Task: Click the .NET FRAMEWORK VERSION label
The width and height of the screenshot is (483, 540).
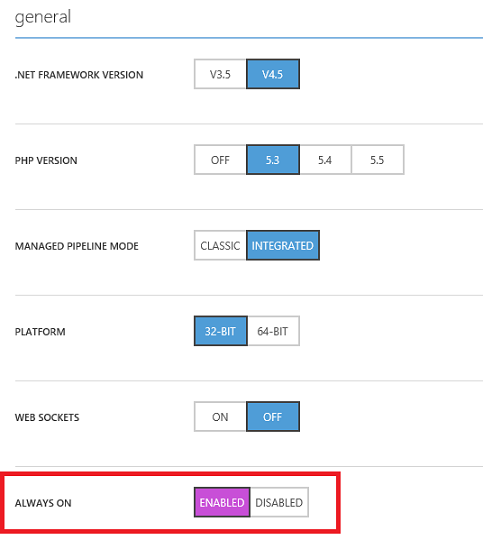Action: (79, 75)
